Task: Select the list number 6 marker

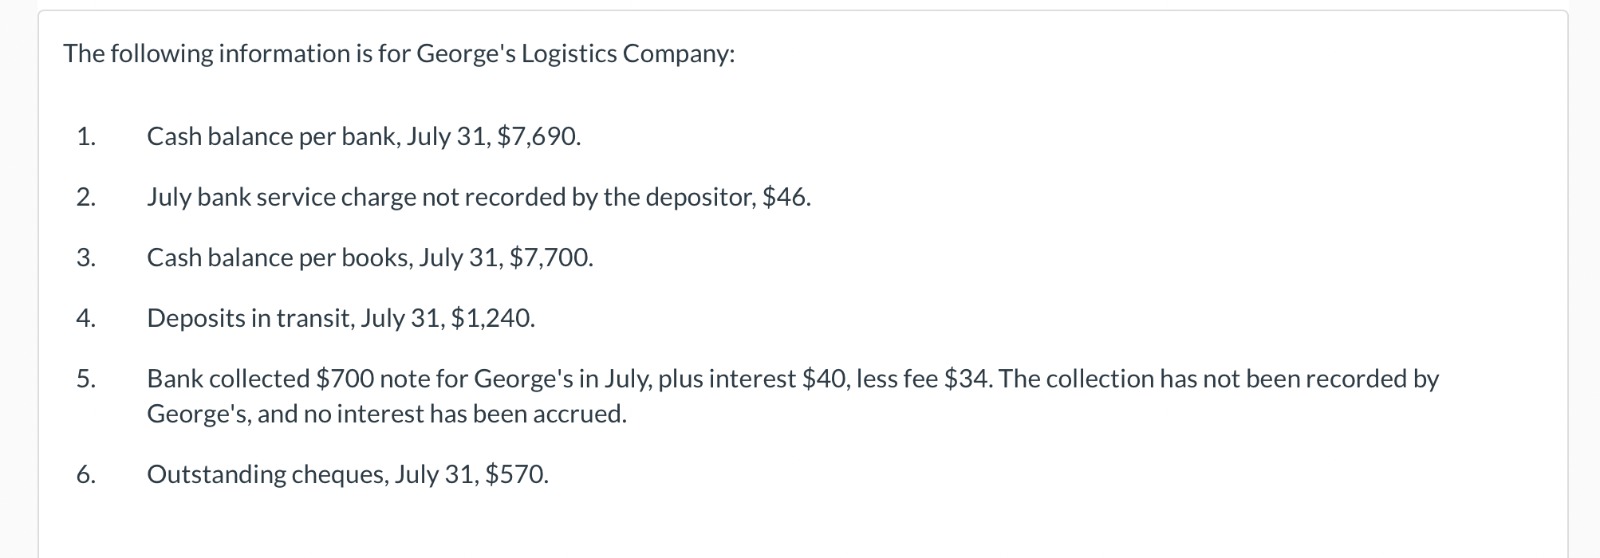Action: (x=86, y=475)
